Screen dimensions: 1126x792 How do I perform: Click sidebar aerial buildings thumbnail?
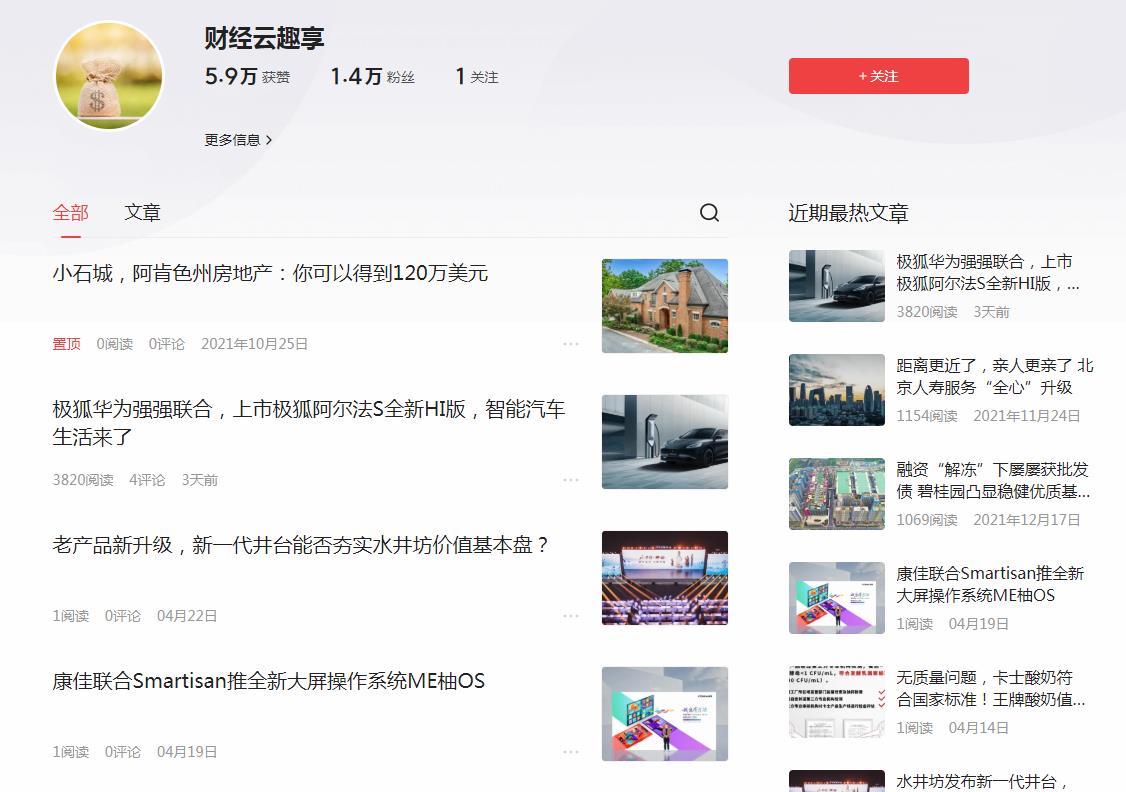click(x=837, y=494)
